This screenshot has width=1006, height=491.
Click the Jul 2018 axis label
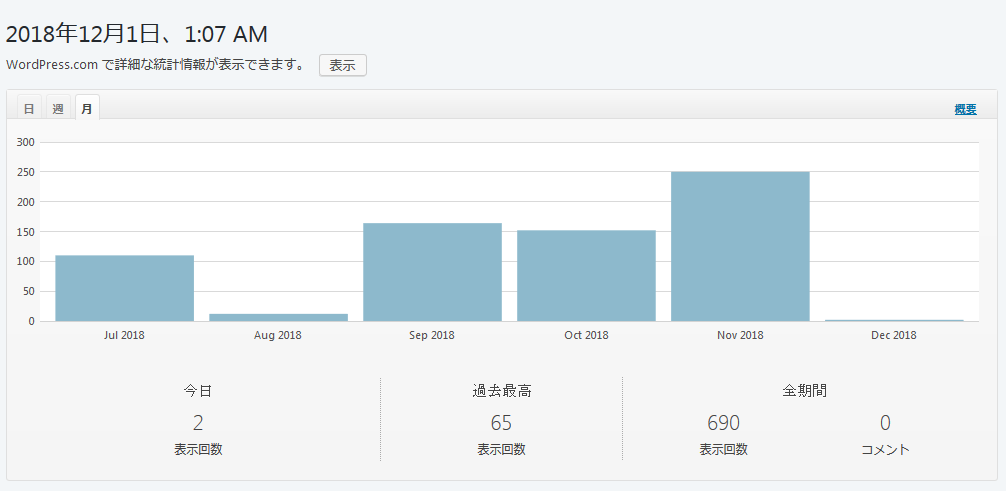[x=124, y=336]
